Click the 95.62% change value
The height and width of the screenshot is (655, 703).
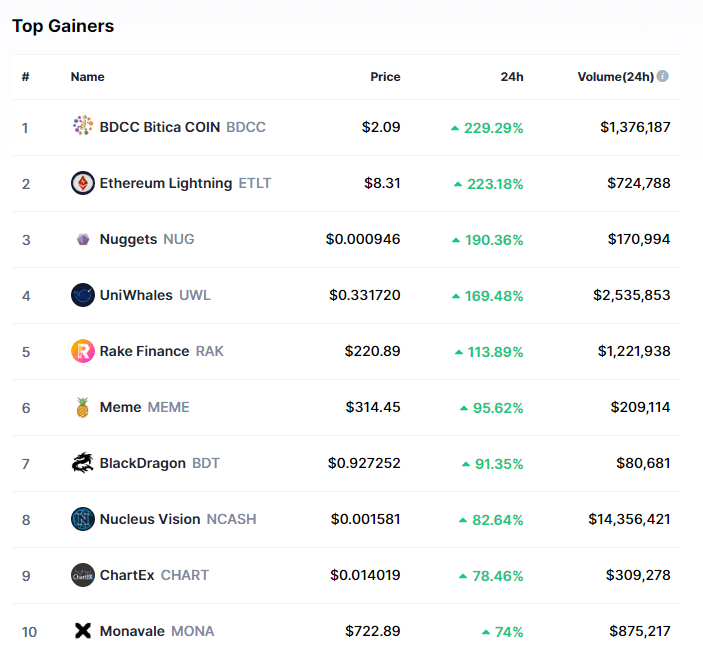pyautogui.click(x=498, y=408)
